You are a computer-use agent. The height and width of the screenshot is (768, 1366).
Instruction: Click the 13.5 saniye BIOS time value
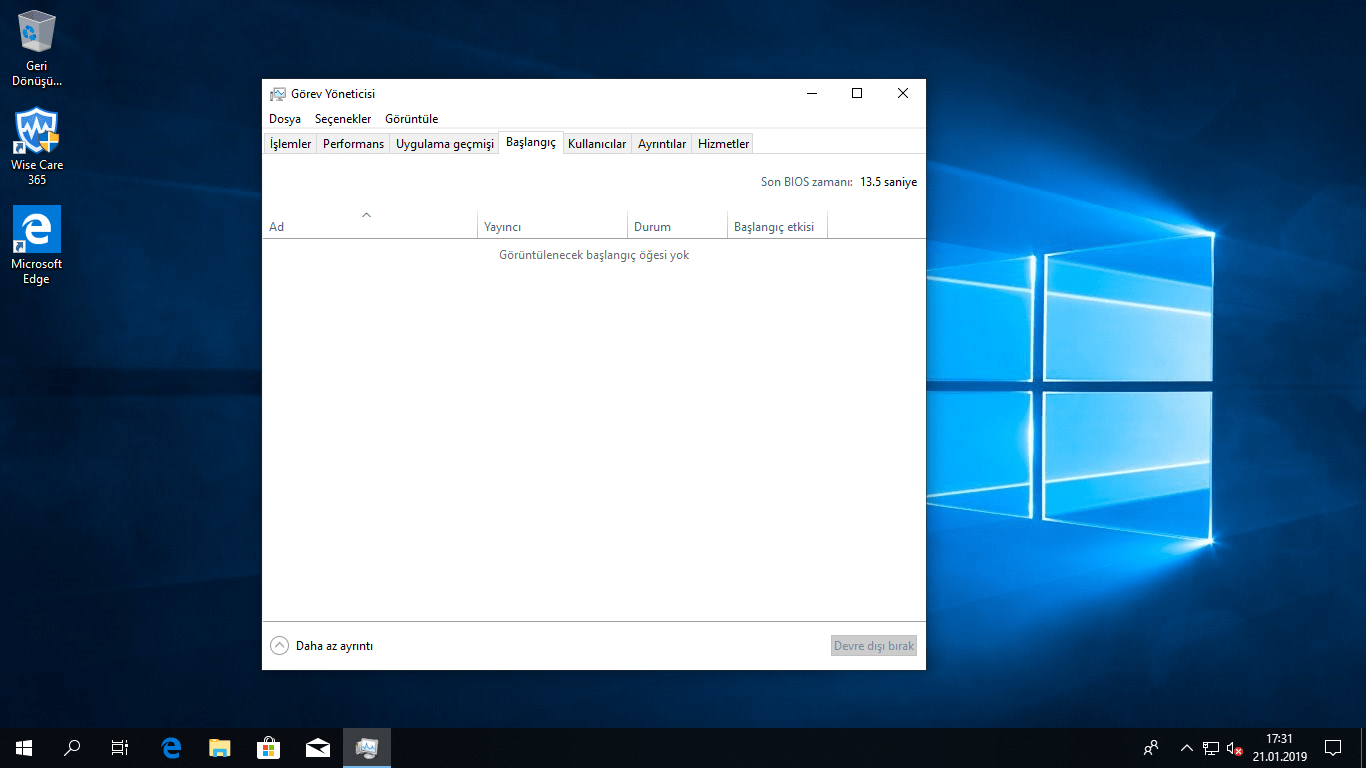point(888,182)
